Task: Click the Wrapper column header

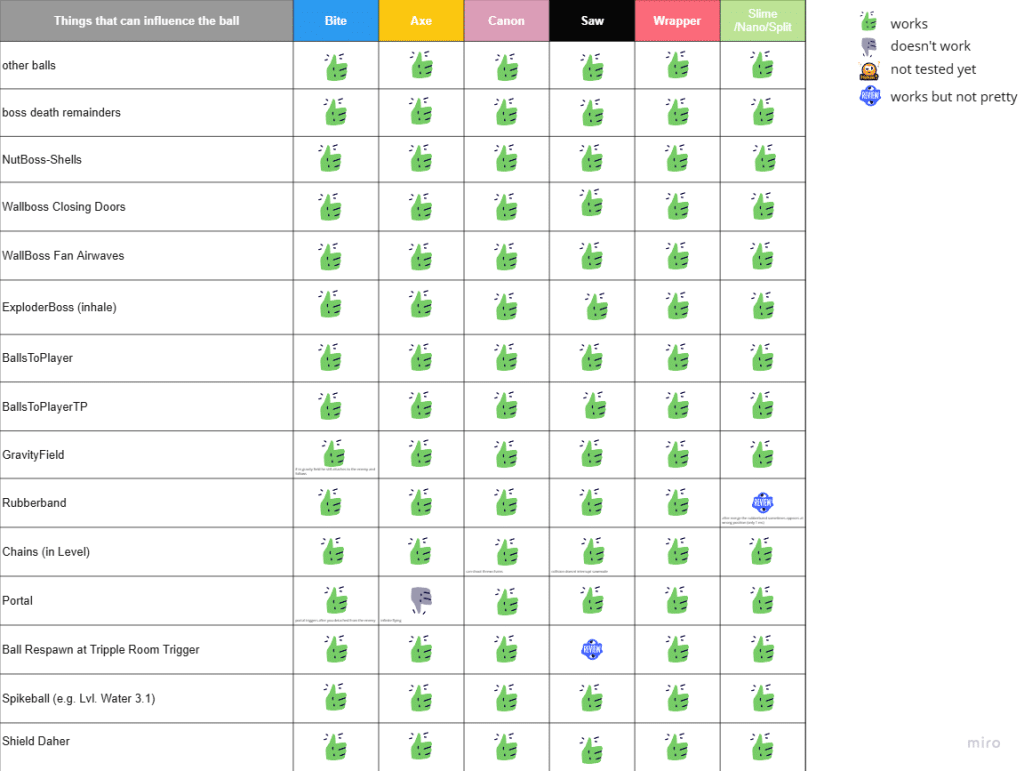Action: pos(677,21)
